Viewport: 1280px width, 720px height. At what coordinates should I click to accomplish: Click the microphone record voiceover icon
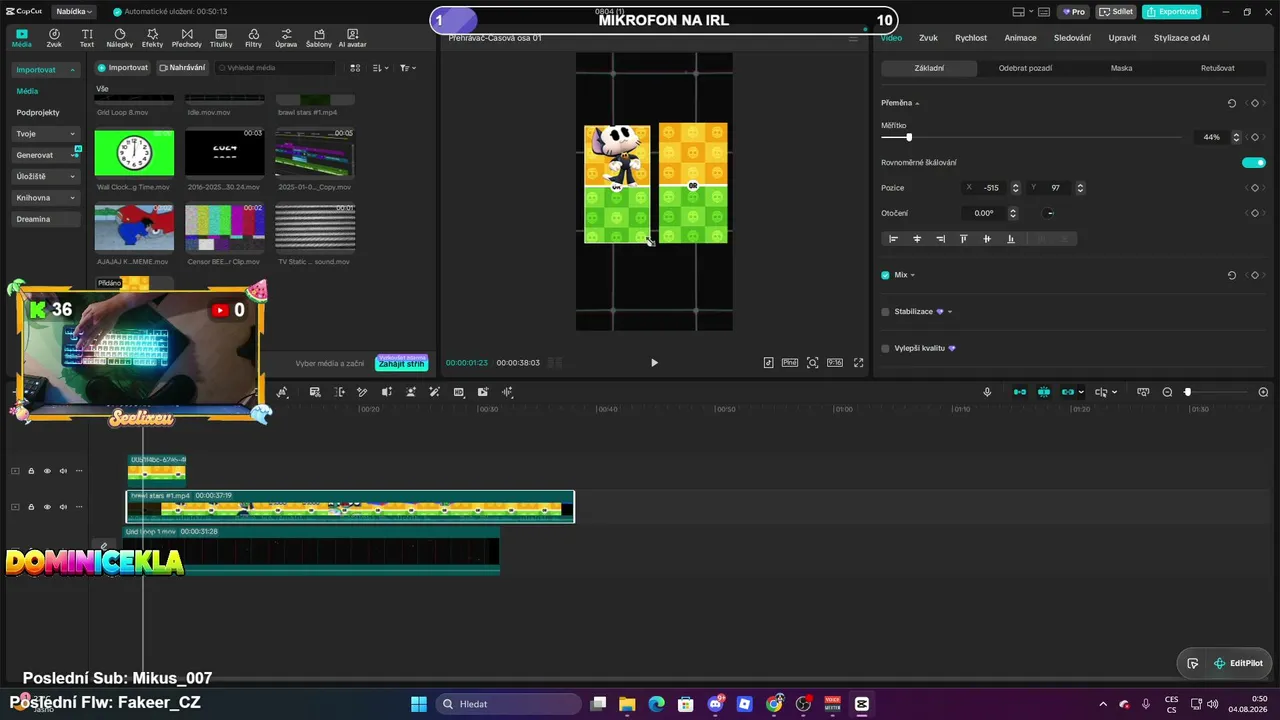click(x=987, y=392)
